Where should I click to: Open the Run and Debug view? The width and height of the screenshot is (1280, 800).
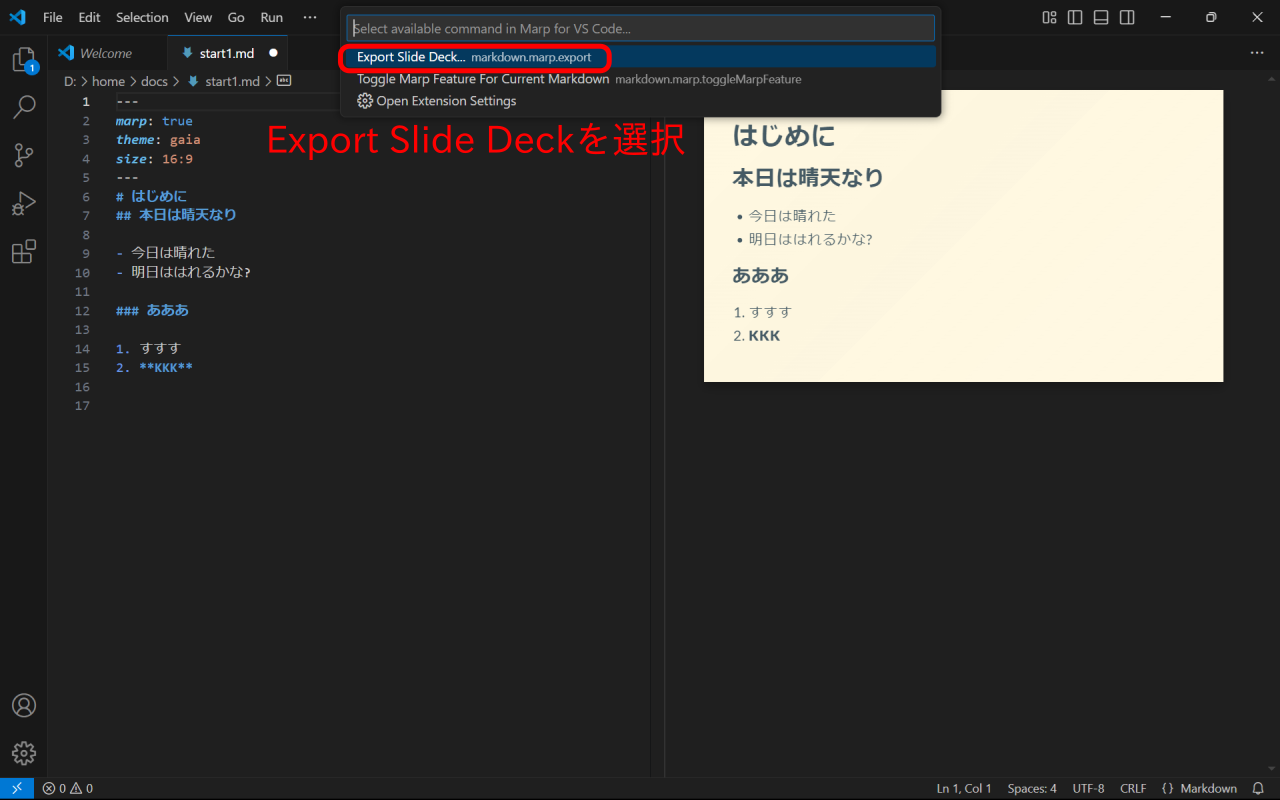[x=24, y=204]
